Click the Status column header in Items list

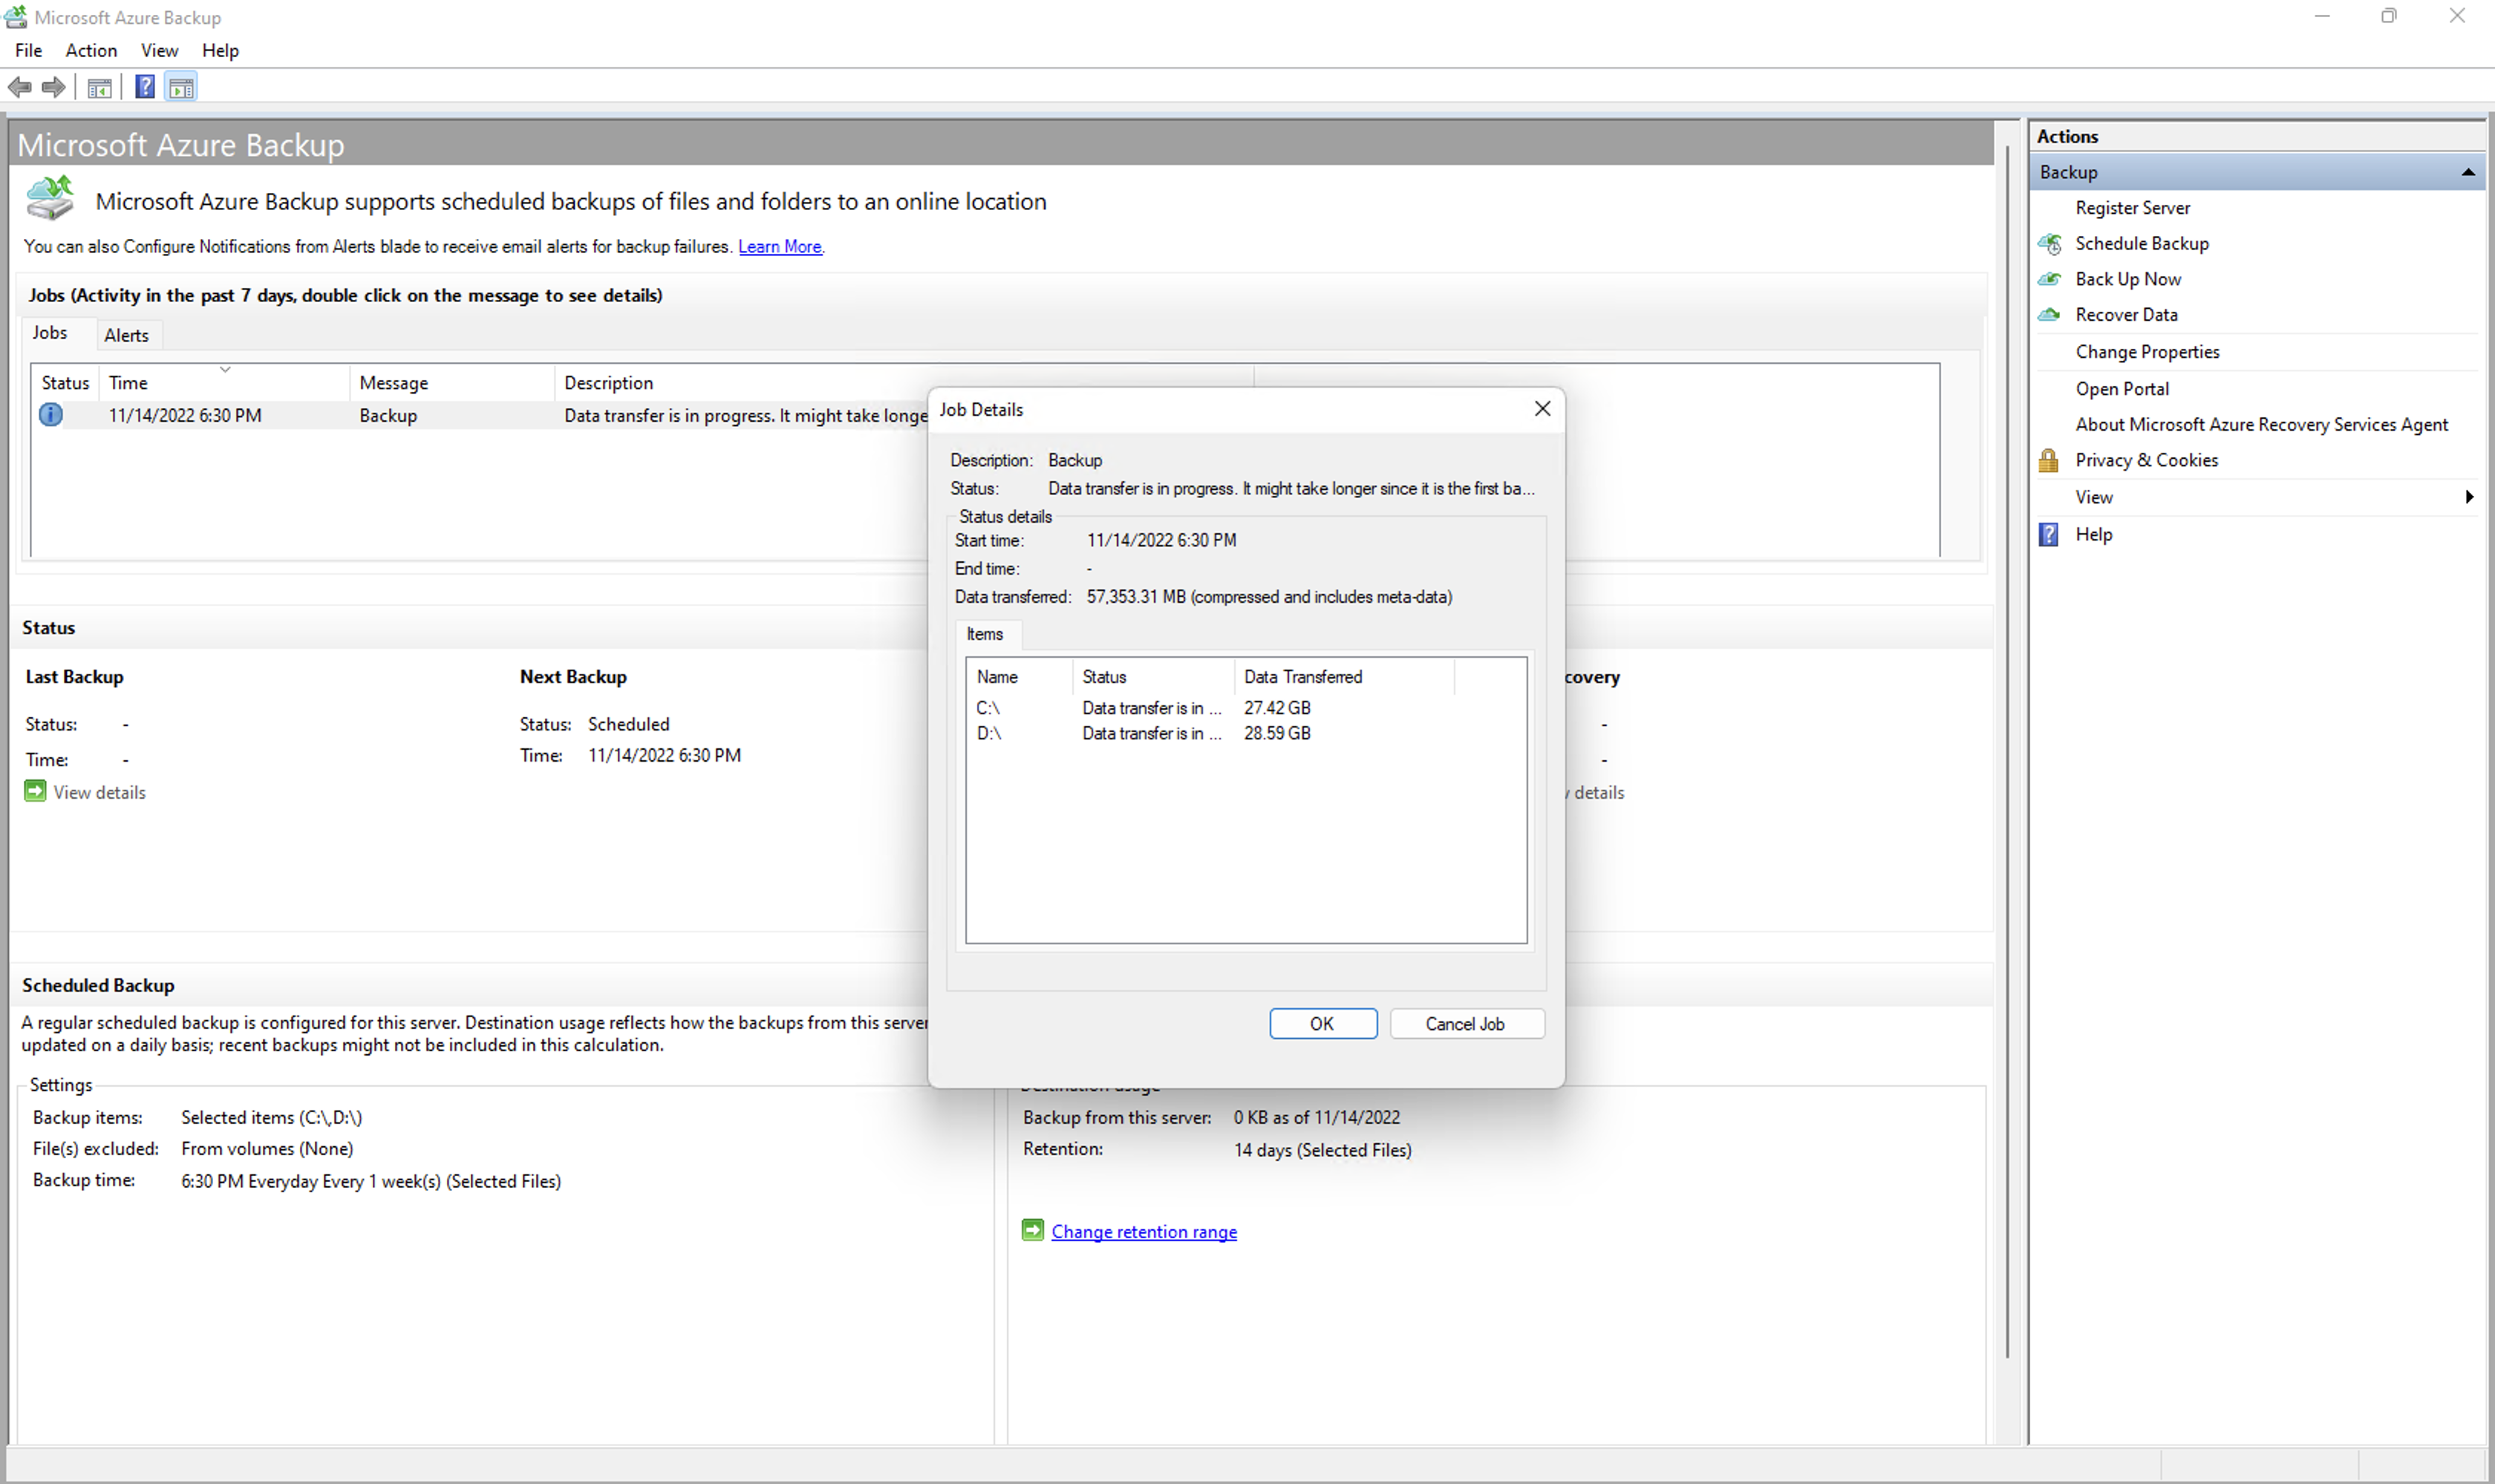(1153, 677)
